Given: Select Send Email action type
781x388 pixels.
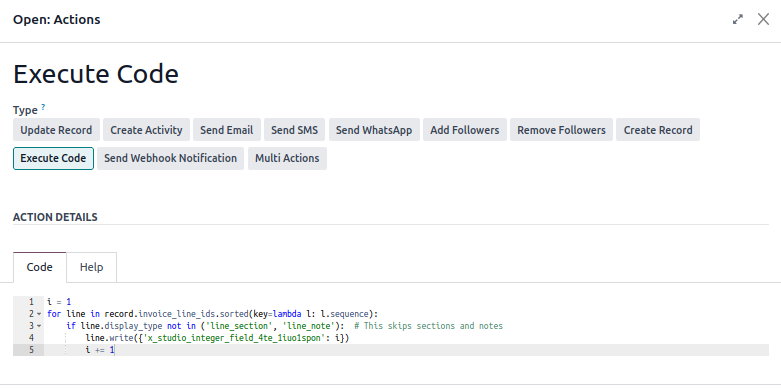Looking at the screenshot, I should click(227, 130).
